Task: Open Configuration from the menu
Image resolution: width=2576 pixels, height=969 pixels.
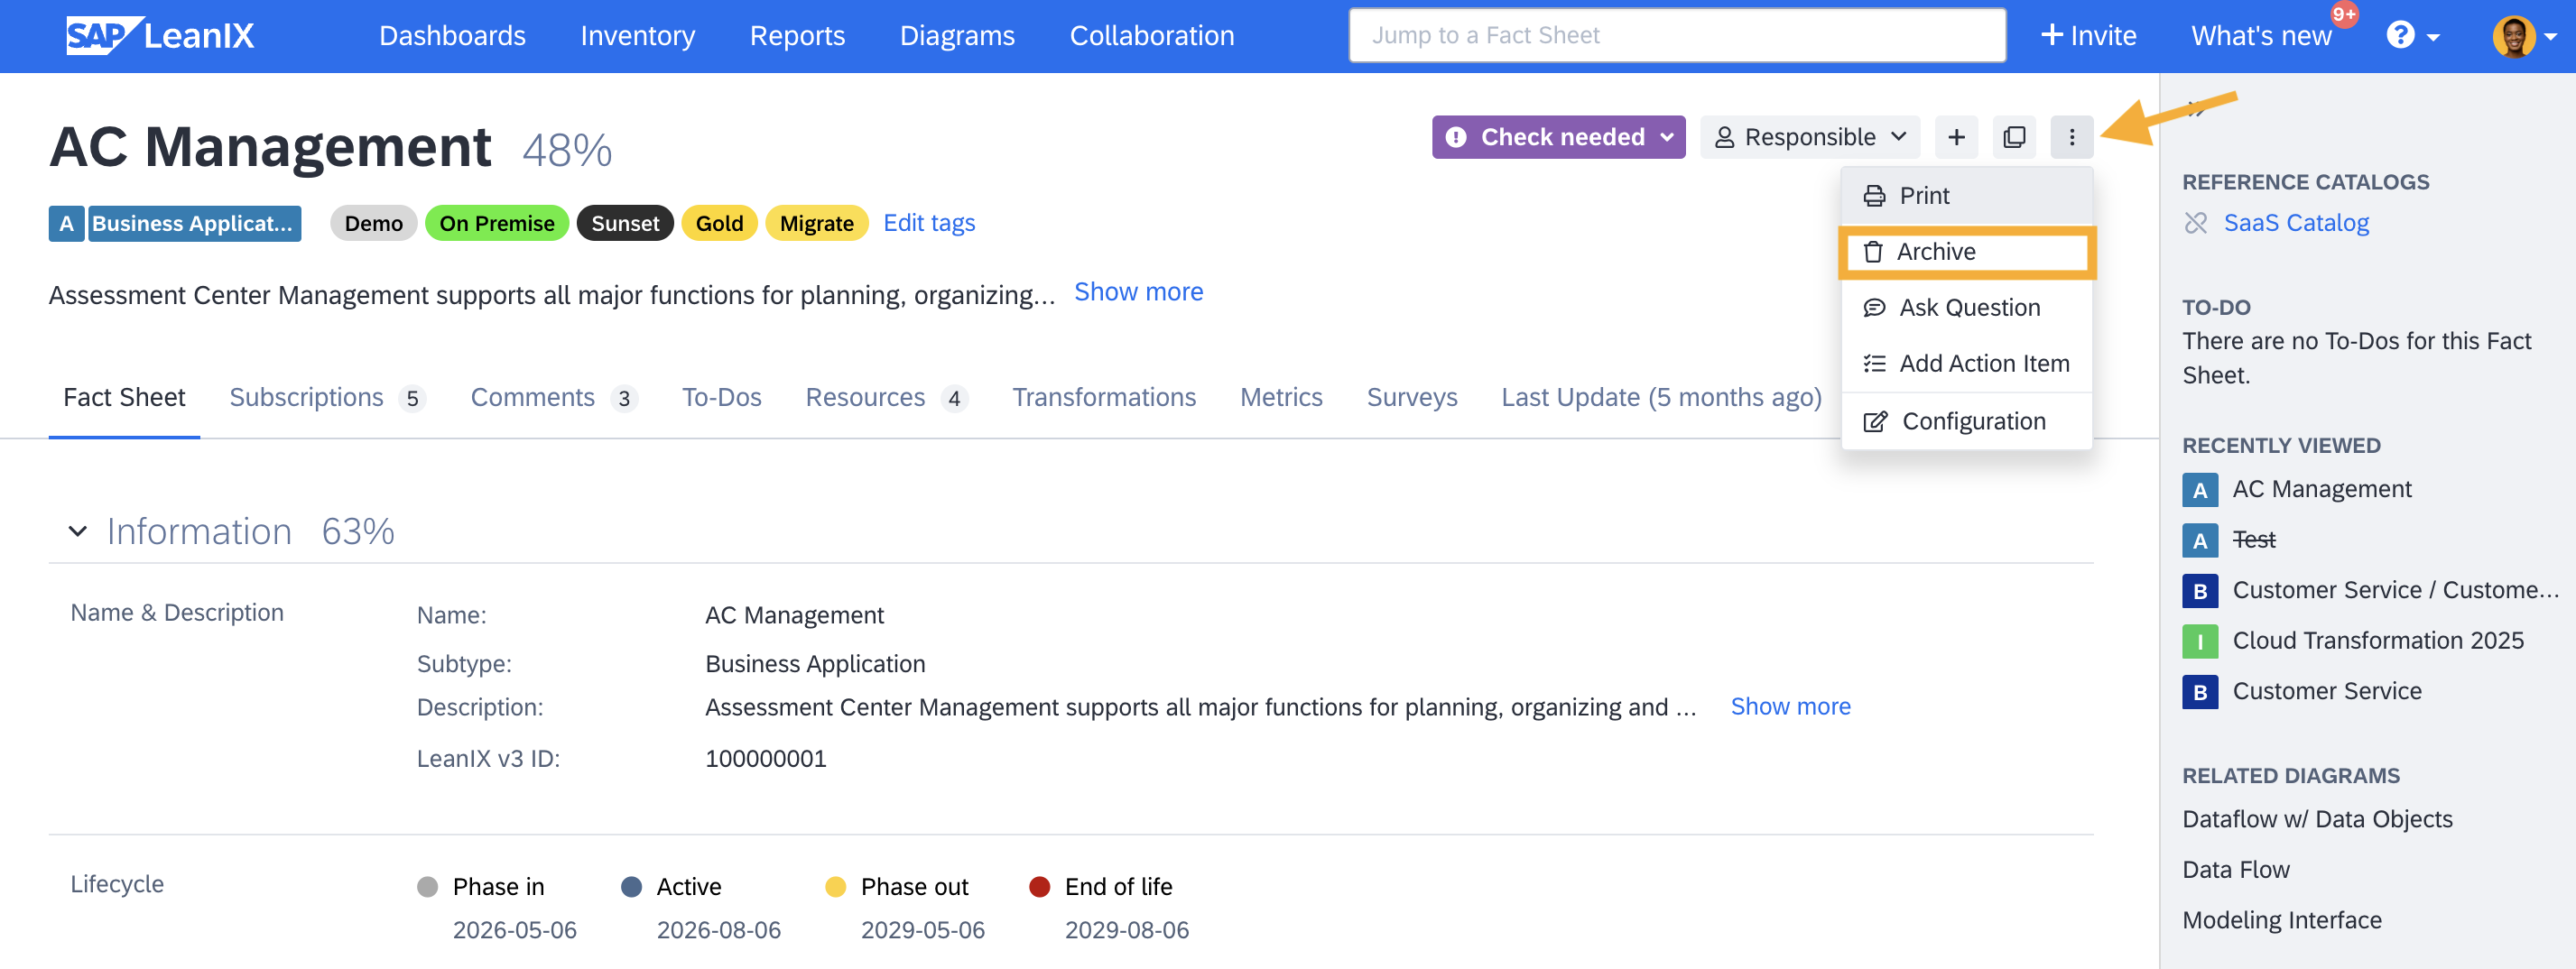Action: (x=1966, y=422)
